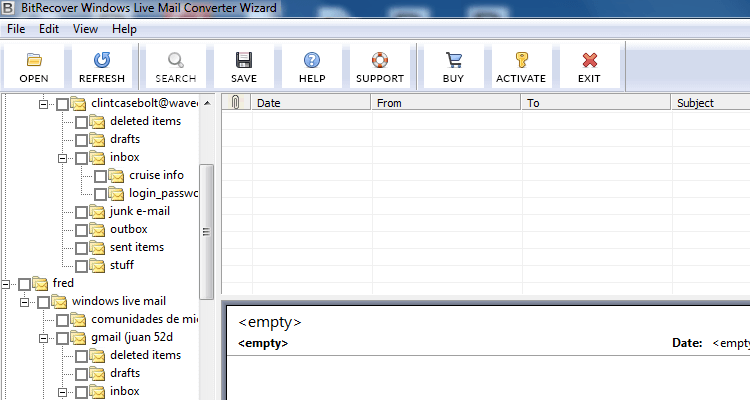Screen dimensions: 750x400
Task: Select the first drafts folder under clintcasebolt
Action: point(125,139)
